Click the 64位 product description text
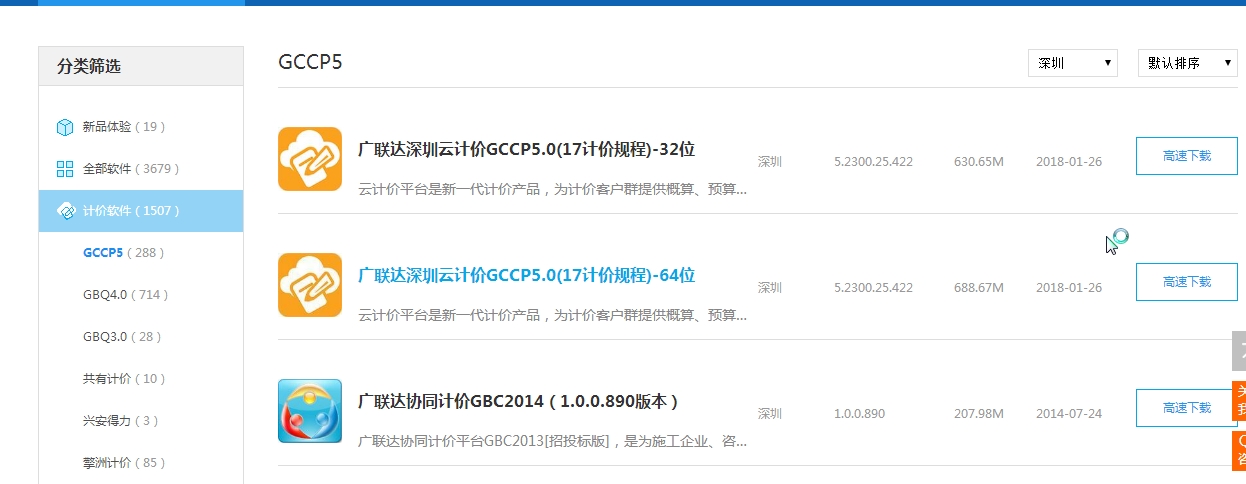The height and width of the screenshot is (484, 1246). (552, 315)
